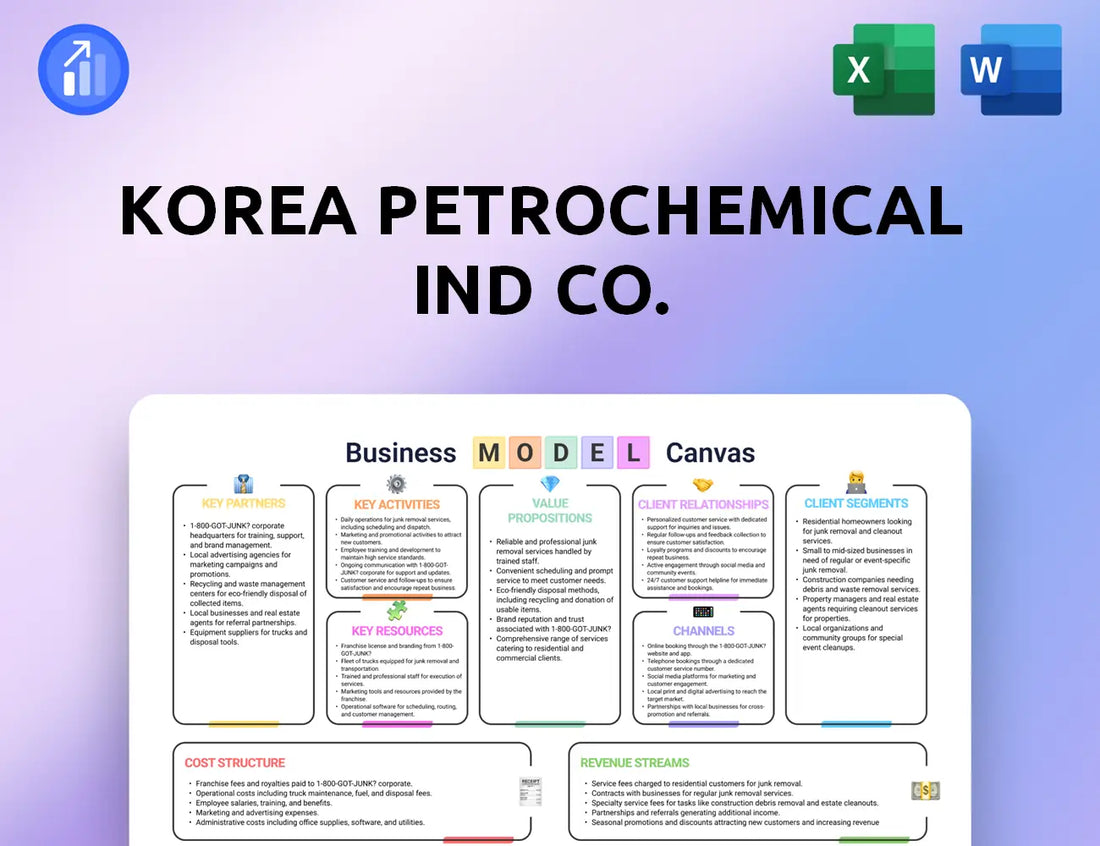The height and width of the screenshot is (846, 1100).
Task: Click the Korea Petrochemical Ind Co. title
Action: (542, 249)
